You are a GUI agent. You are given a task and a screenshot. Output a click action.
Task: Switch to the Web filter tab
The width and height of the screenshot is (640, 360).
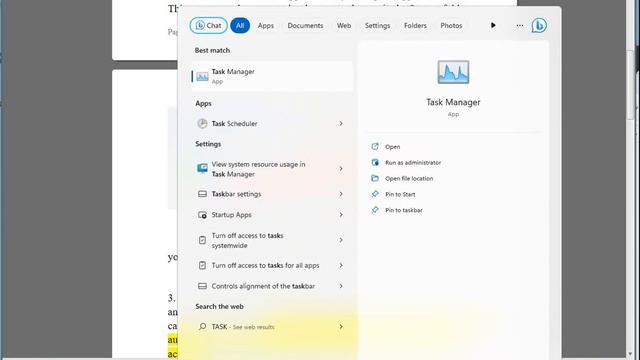tap(344, 25)
